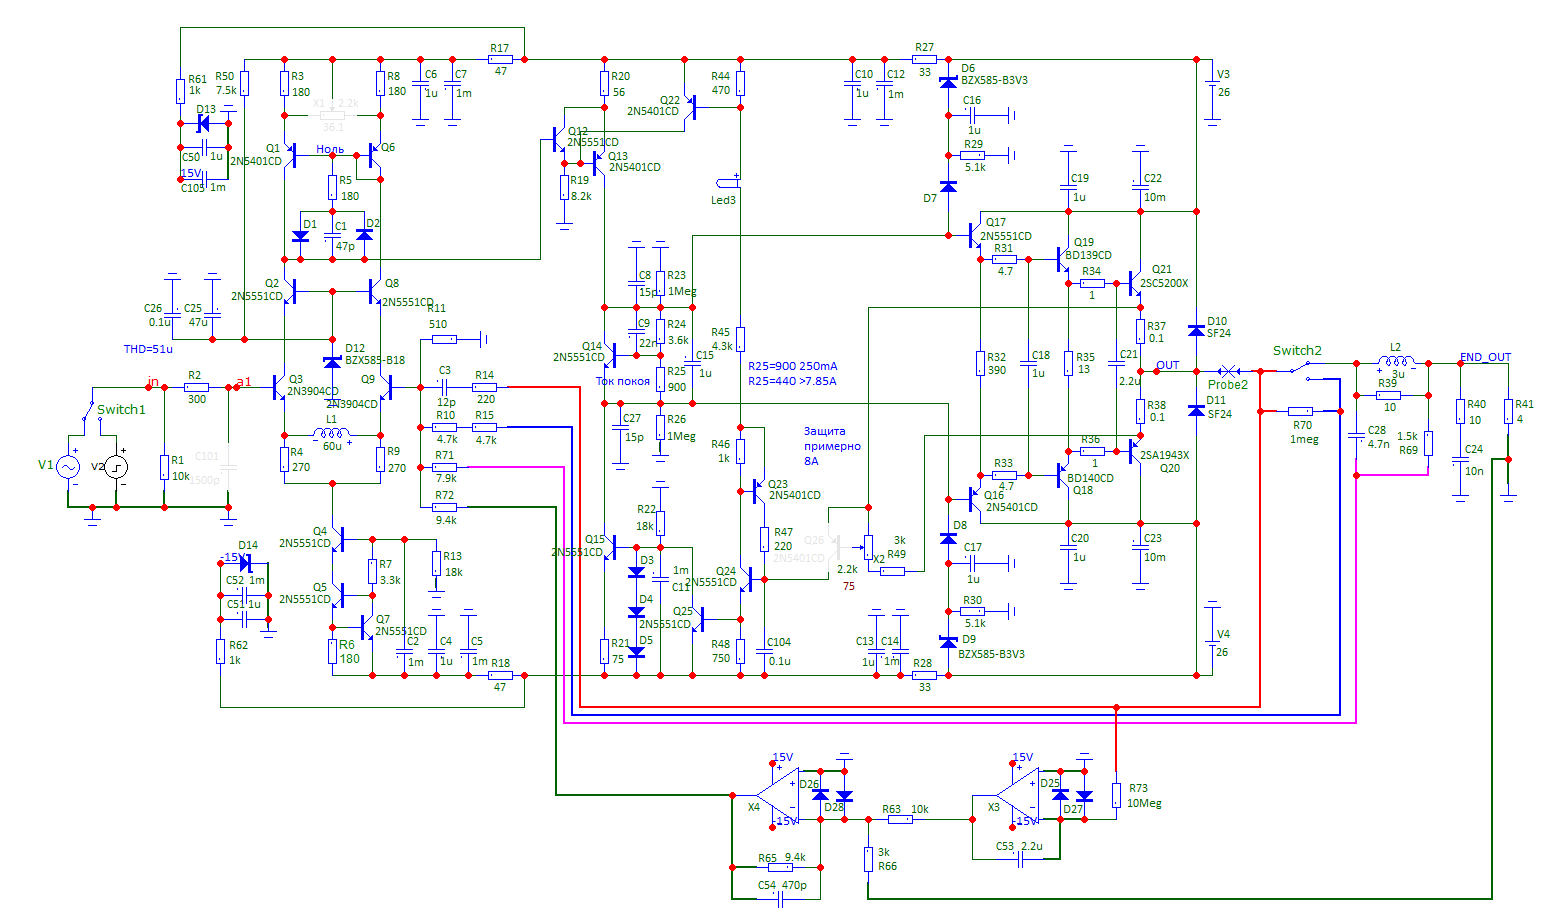Click the R40 10 resistor

click(1460, 411)
